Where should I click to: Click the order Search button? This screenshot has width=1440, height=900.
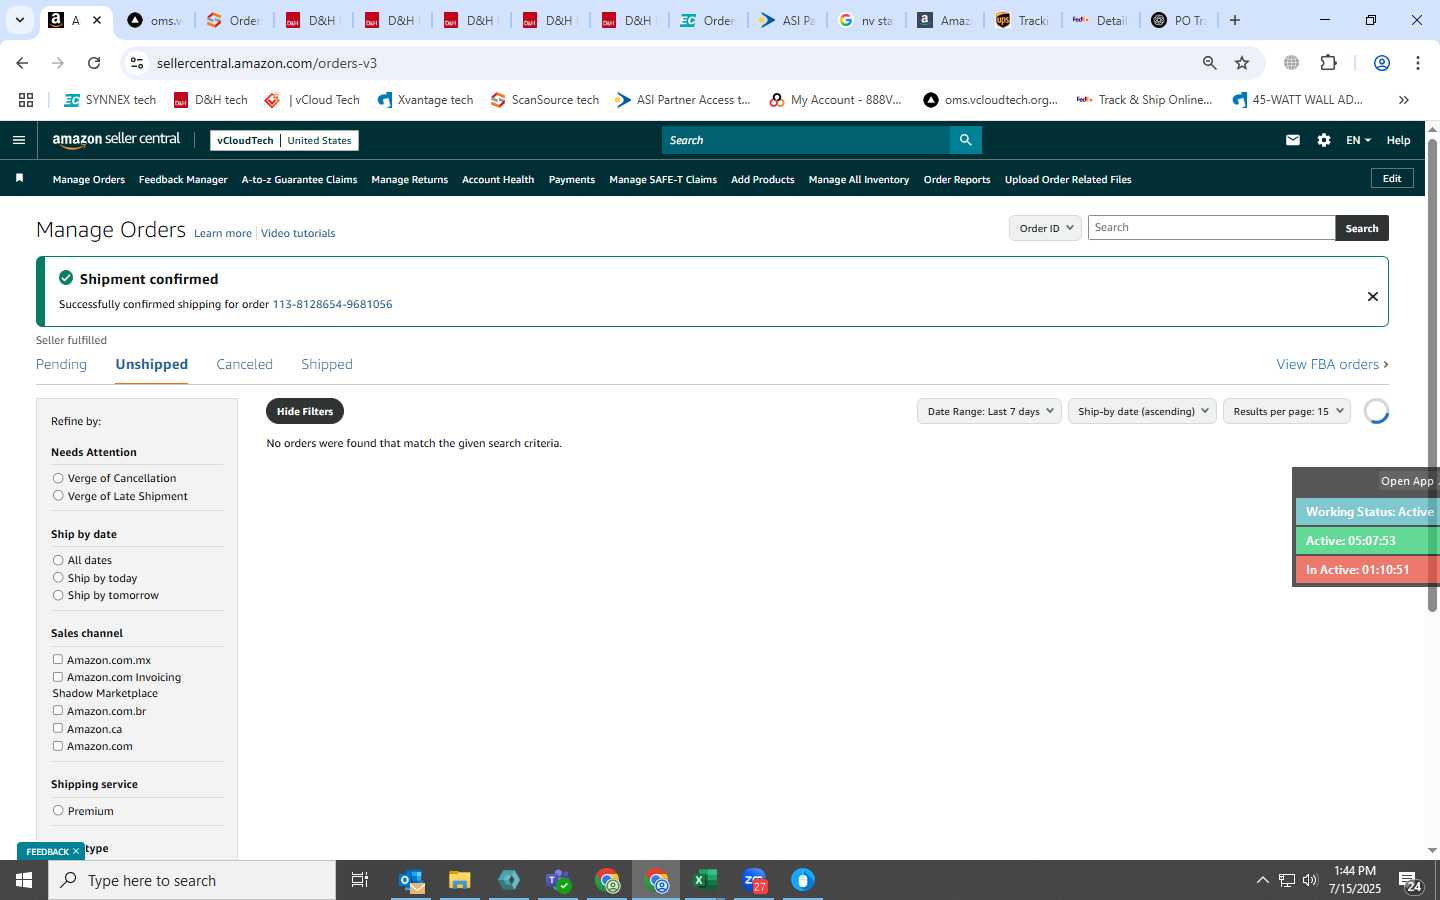tap(1362, 228)
